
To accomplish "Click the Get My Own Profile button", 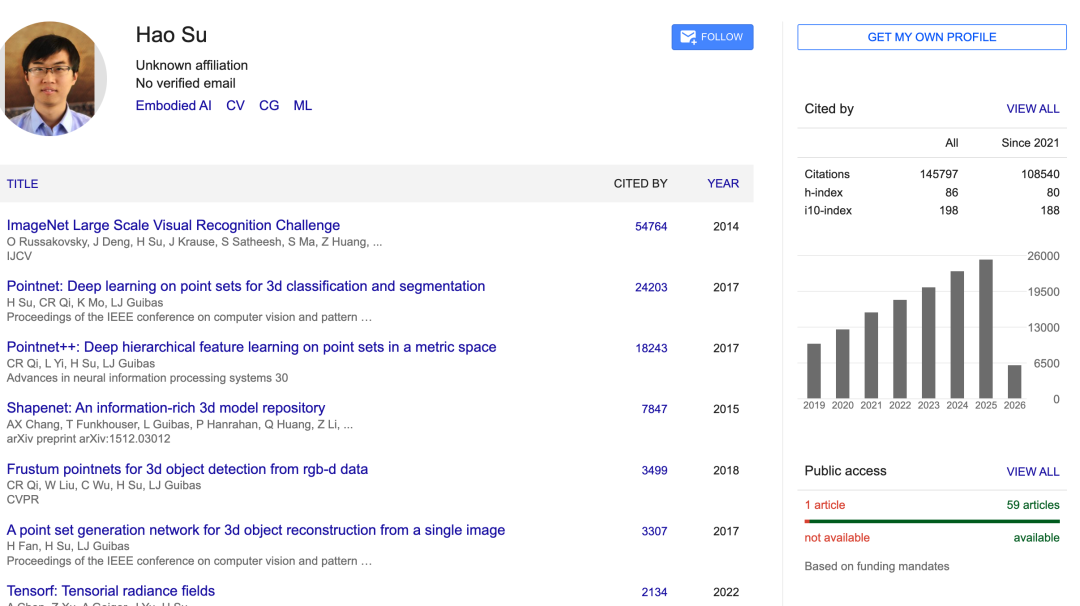I will point(931,37).
